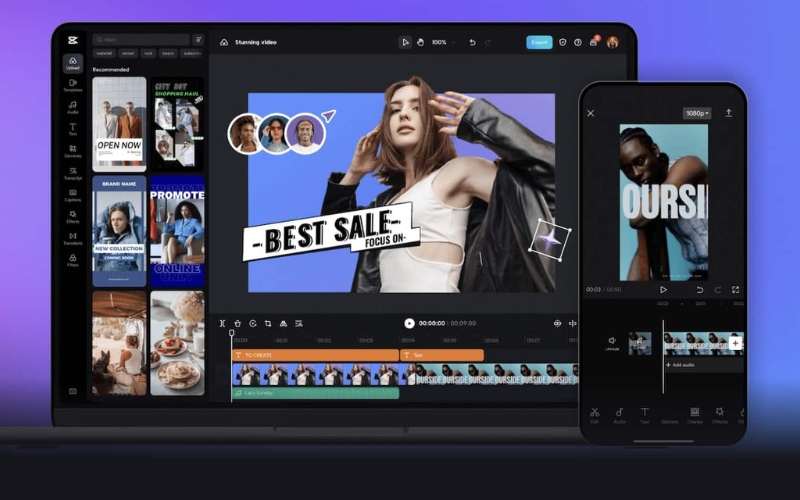This screenshot has height=500, width=800.
Task: Open the notifications gift icon with badge
Action: [593, 42]
